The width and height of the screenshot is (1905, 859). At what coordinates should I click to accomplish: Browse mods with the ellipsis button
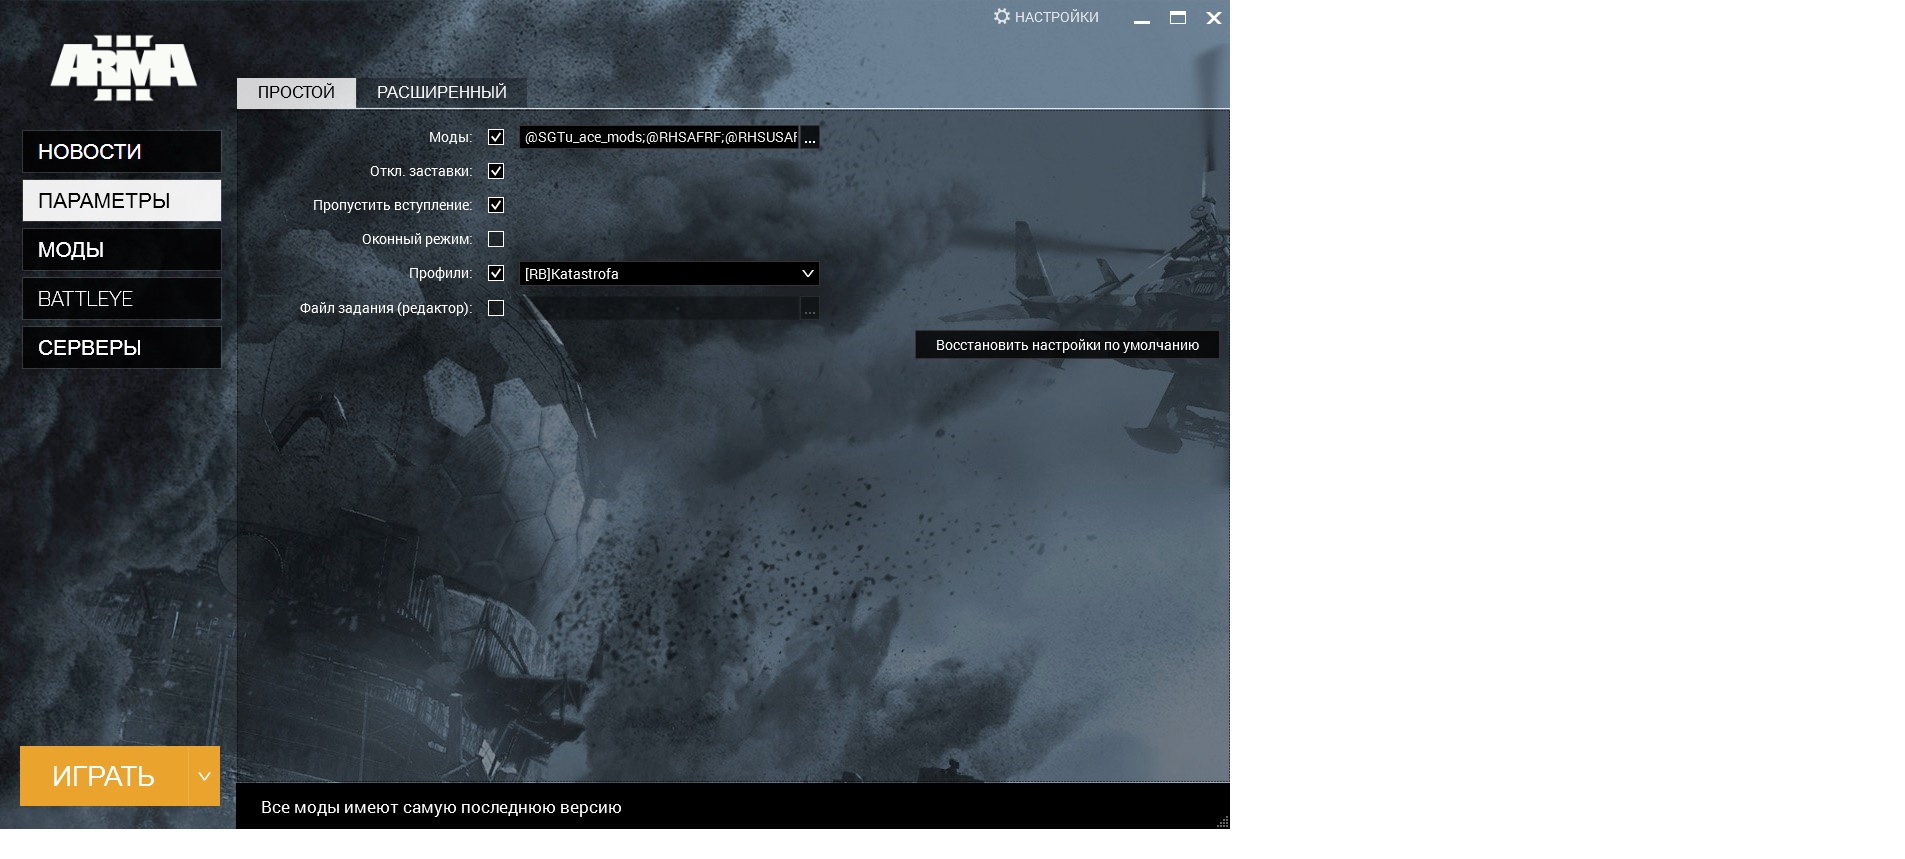810,138
